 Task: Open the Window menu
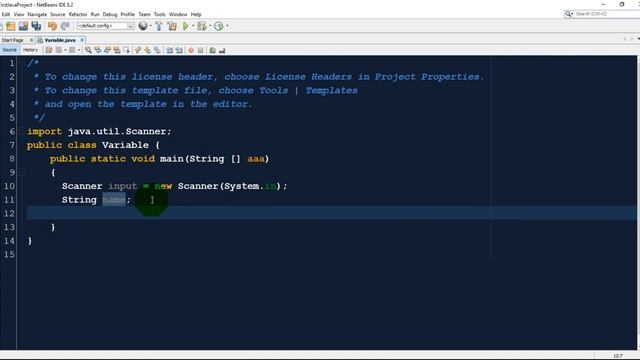(178, 14)
